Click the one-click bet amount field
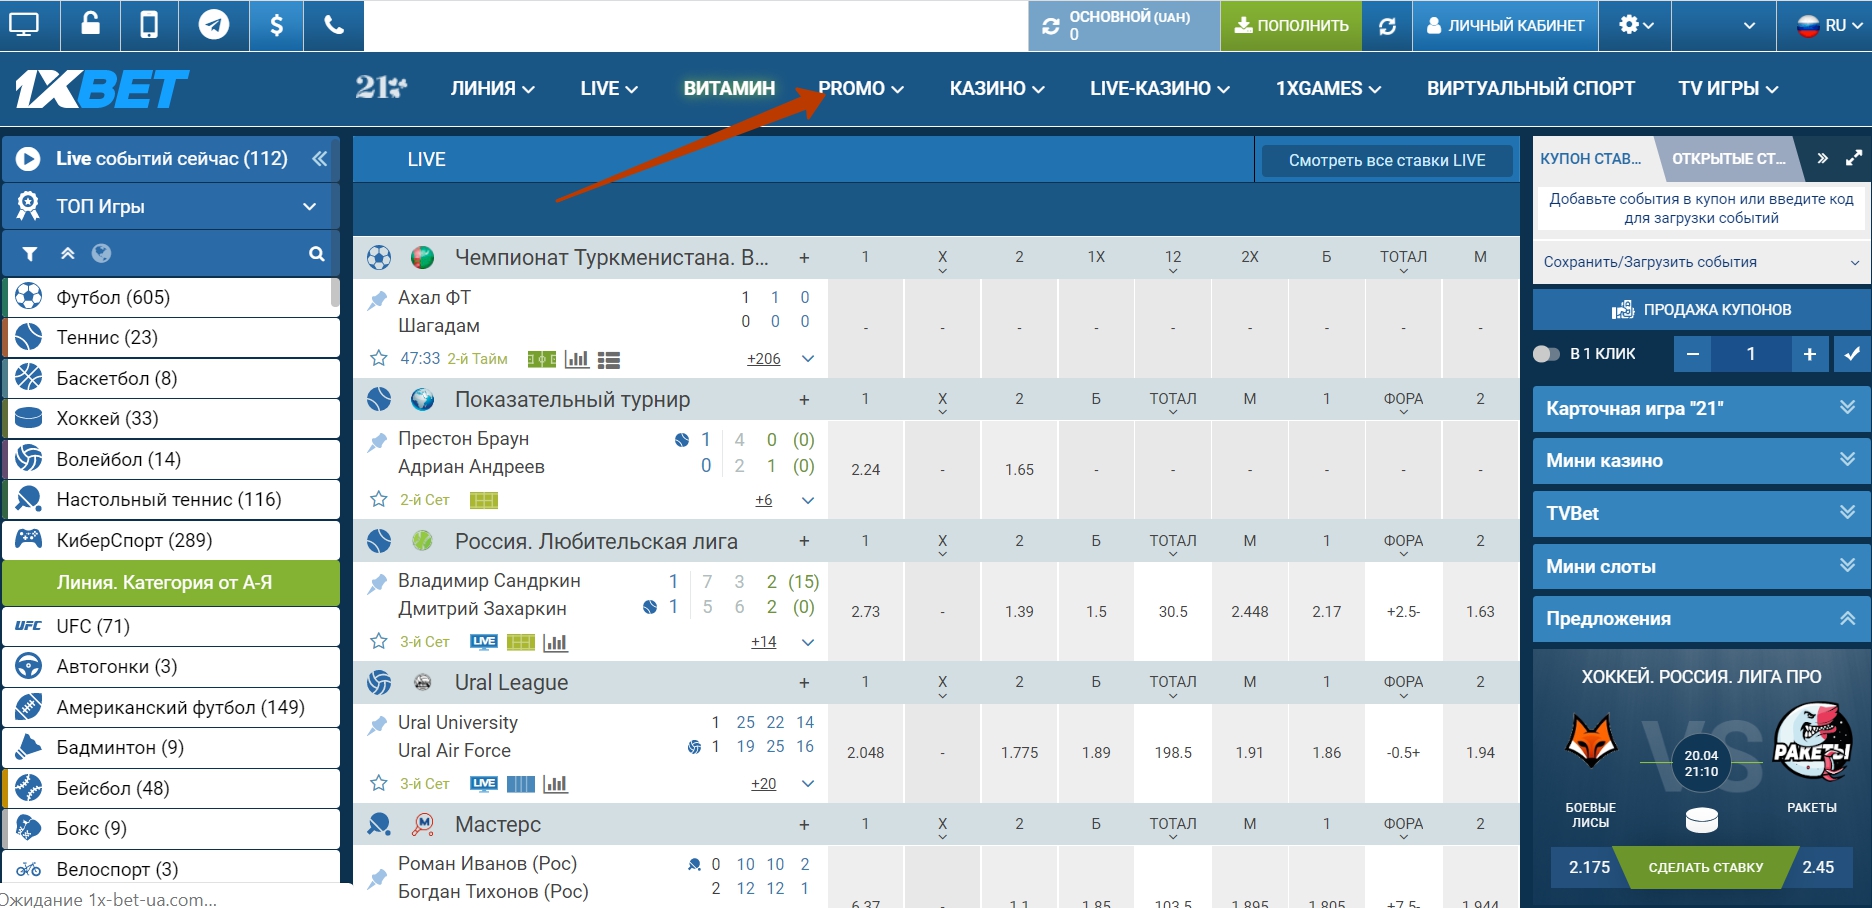The width and height of the screenshot is (1872, 908). pos(1751,354)
